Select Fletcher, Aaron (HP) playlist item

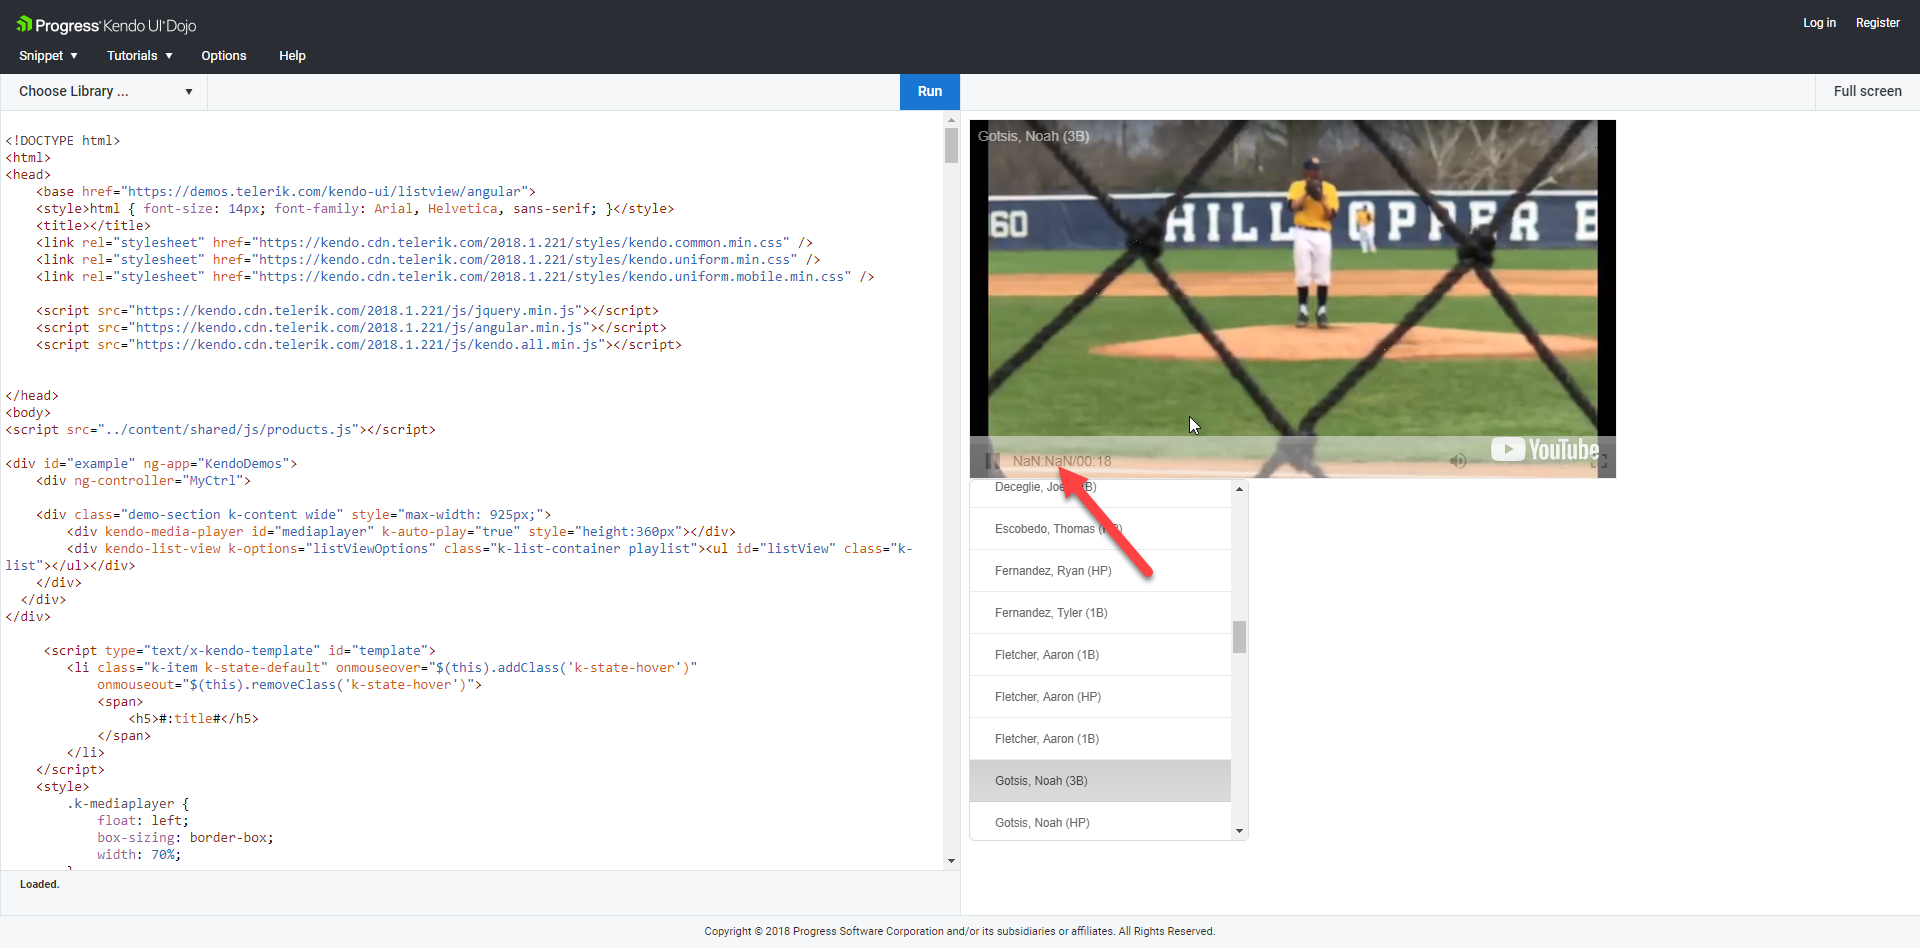click(x=1100, y=697)
